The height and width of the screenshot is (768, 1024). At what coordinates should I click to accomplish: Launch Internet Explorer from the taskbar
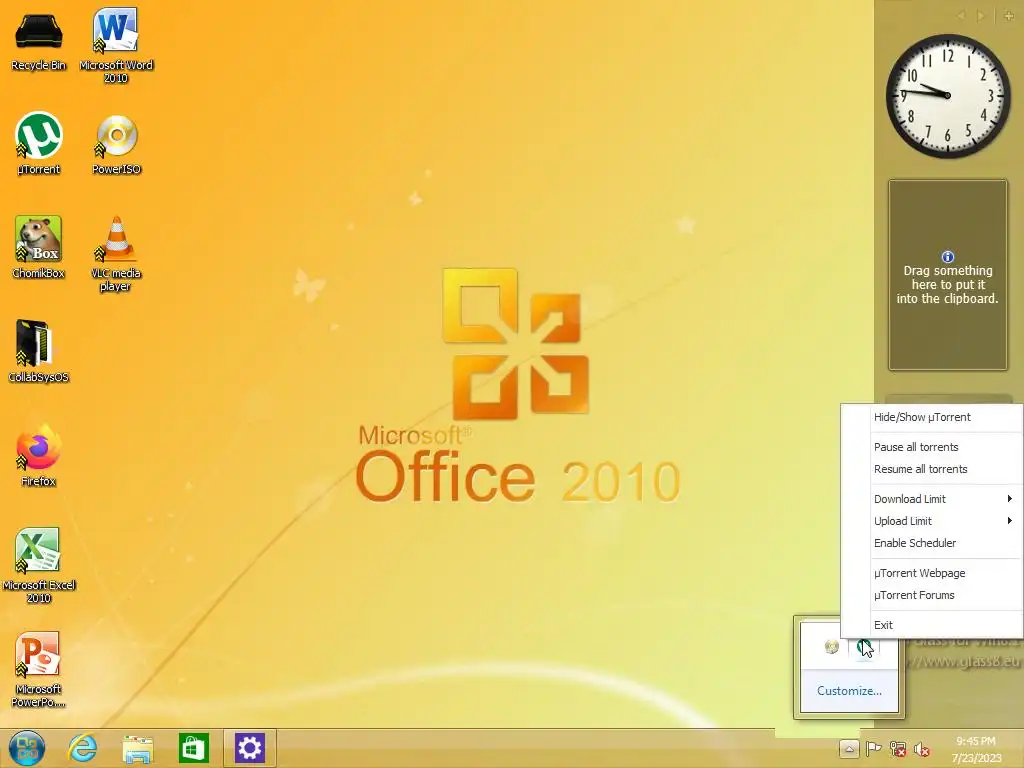pyautogui.click(x=83, y=748)
